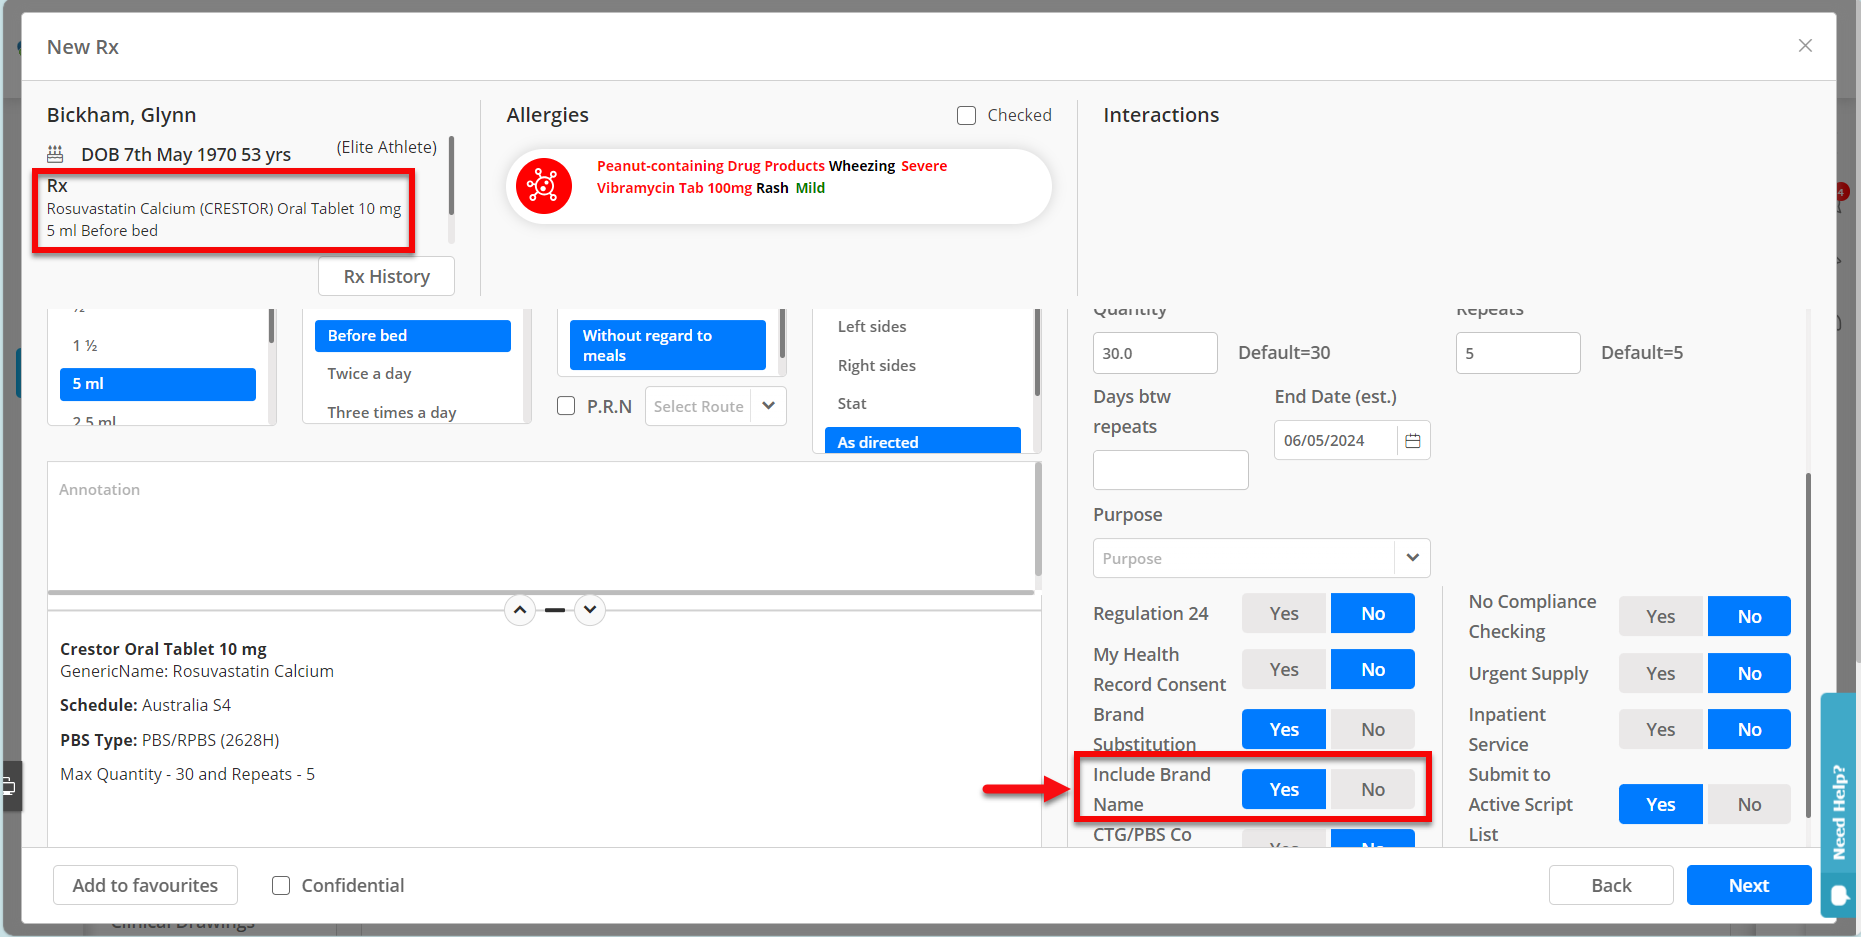Open the End Date calendar picker icon
This screenshot has width=1861, height=937.
tap(1413, 440)
